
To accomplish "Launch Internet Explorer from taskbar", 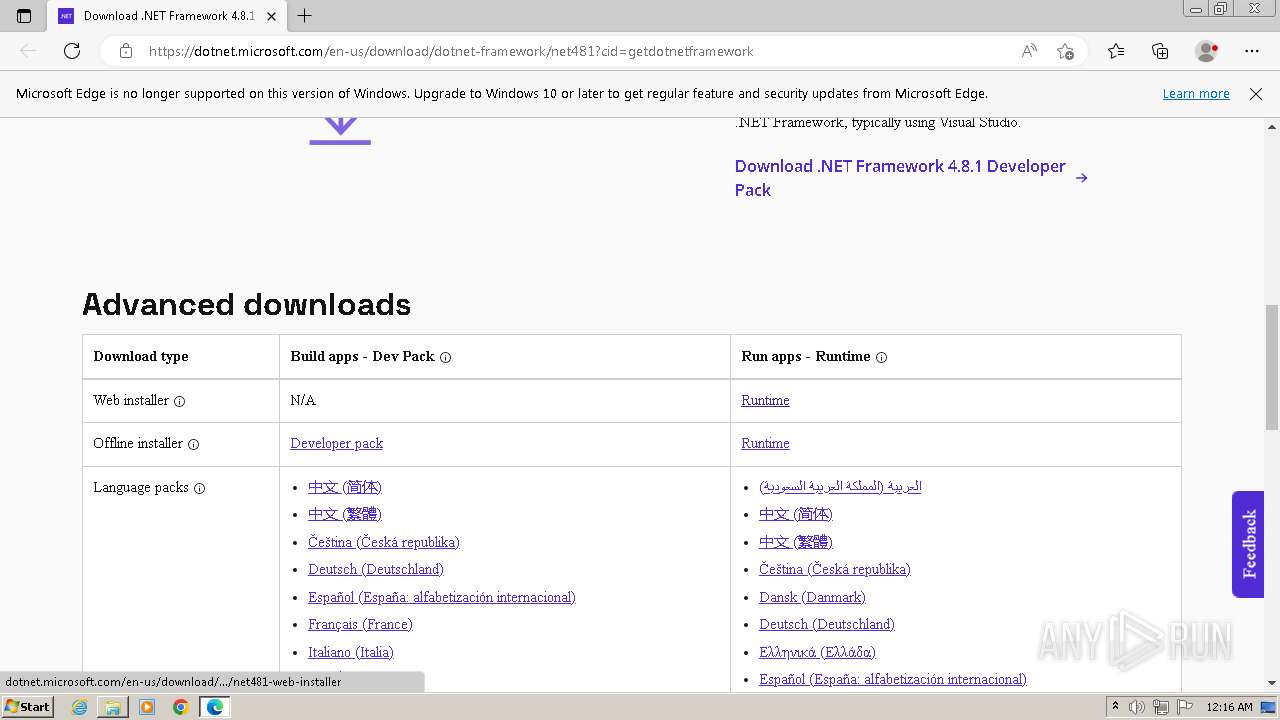I will (x=79, y=707).
